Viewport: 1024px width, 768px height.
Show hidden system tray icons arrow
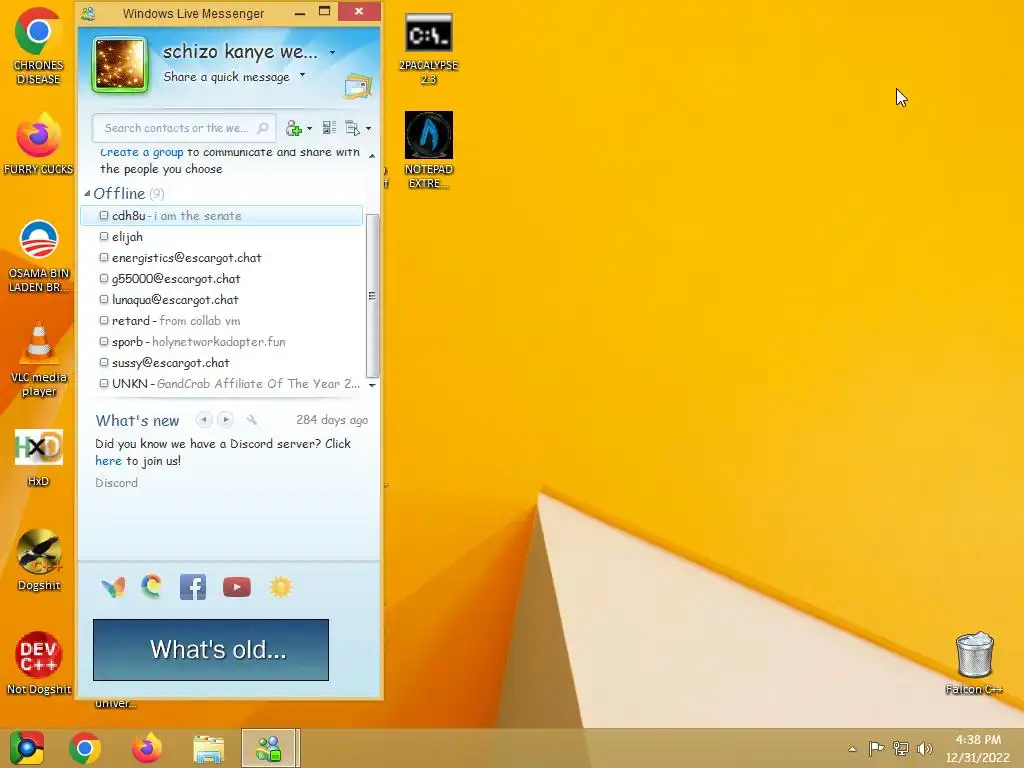pos(852,749)
